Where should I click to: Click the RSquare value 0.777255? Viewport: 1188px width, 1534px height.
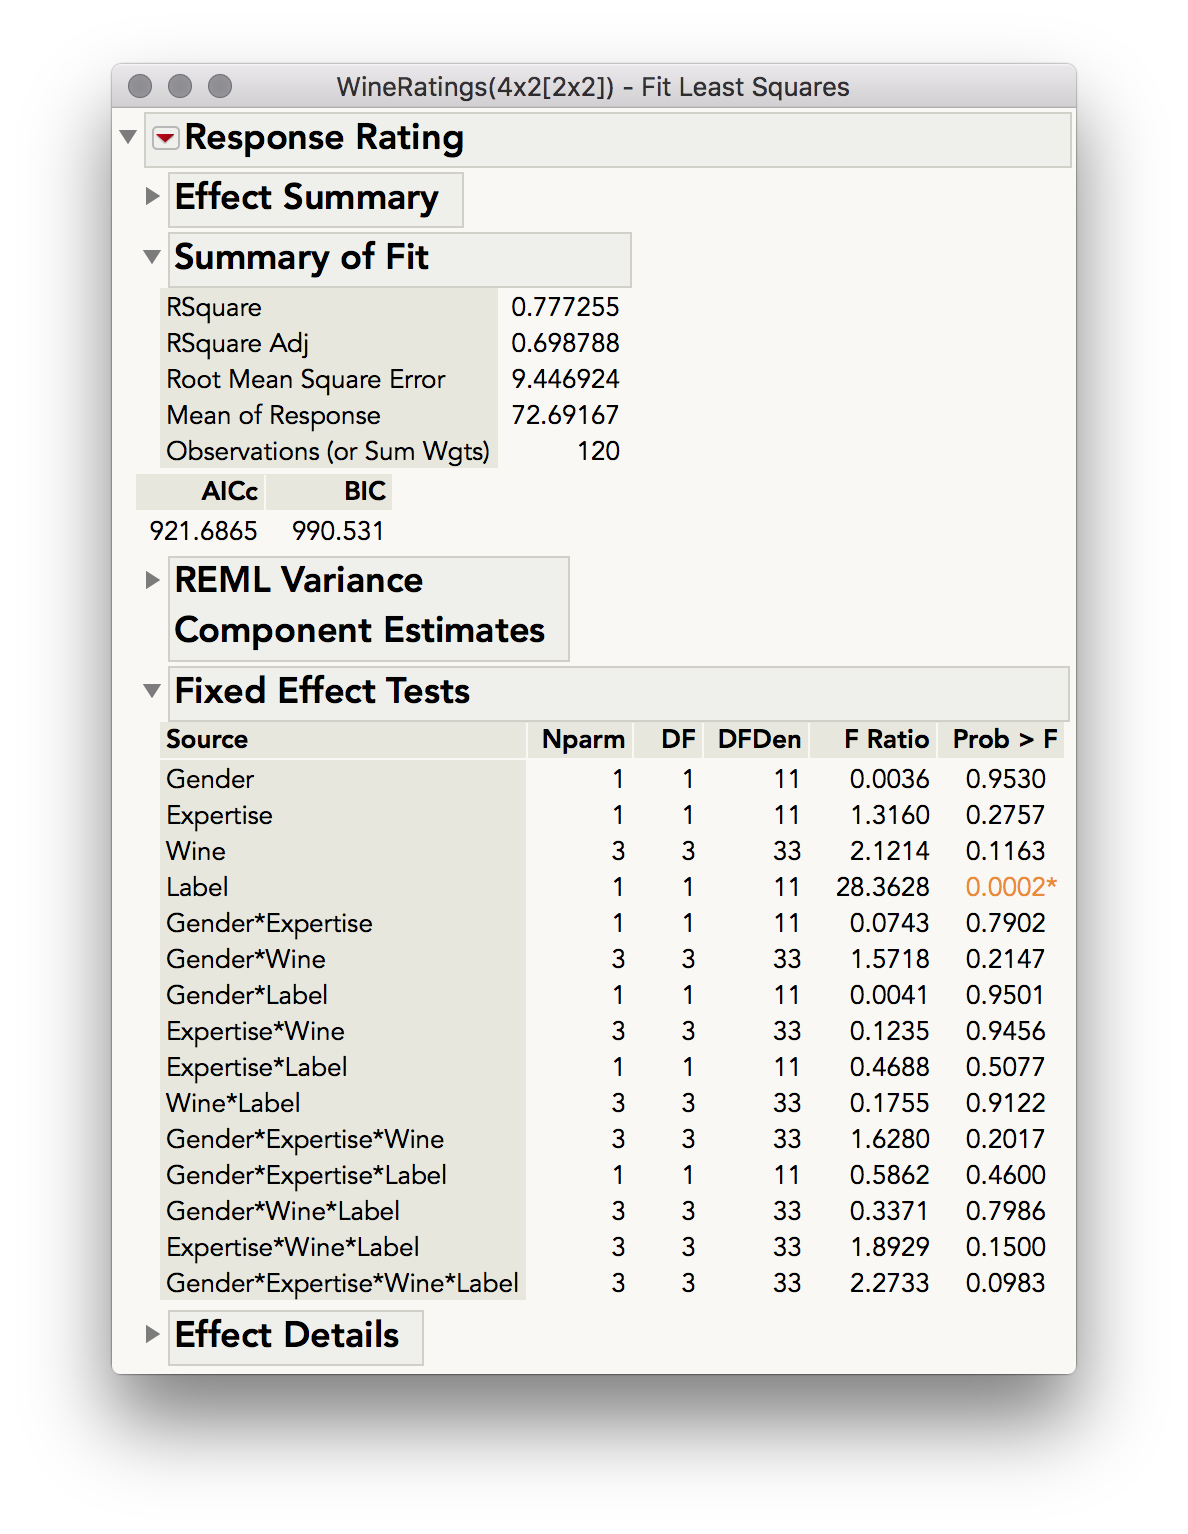coord(565,307)
